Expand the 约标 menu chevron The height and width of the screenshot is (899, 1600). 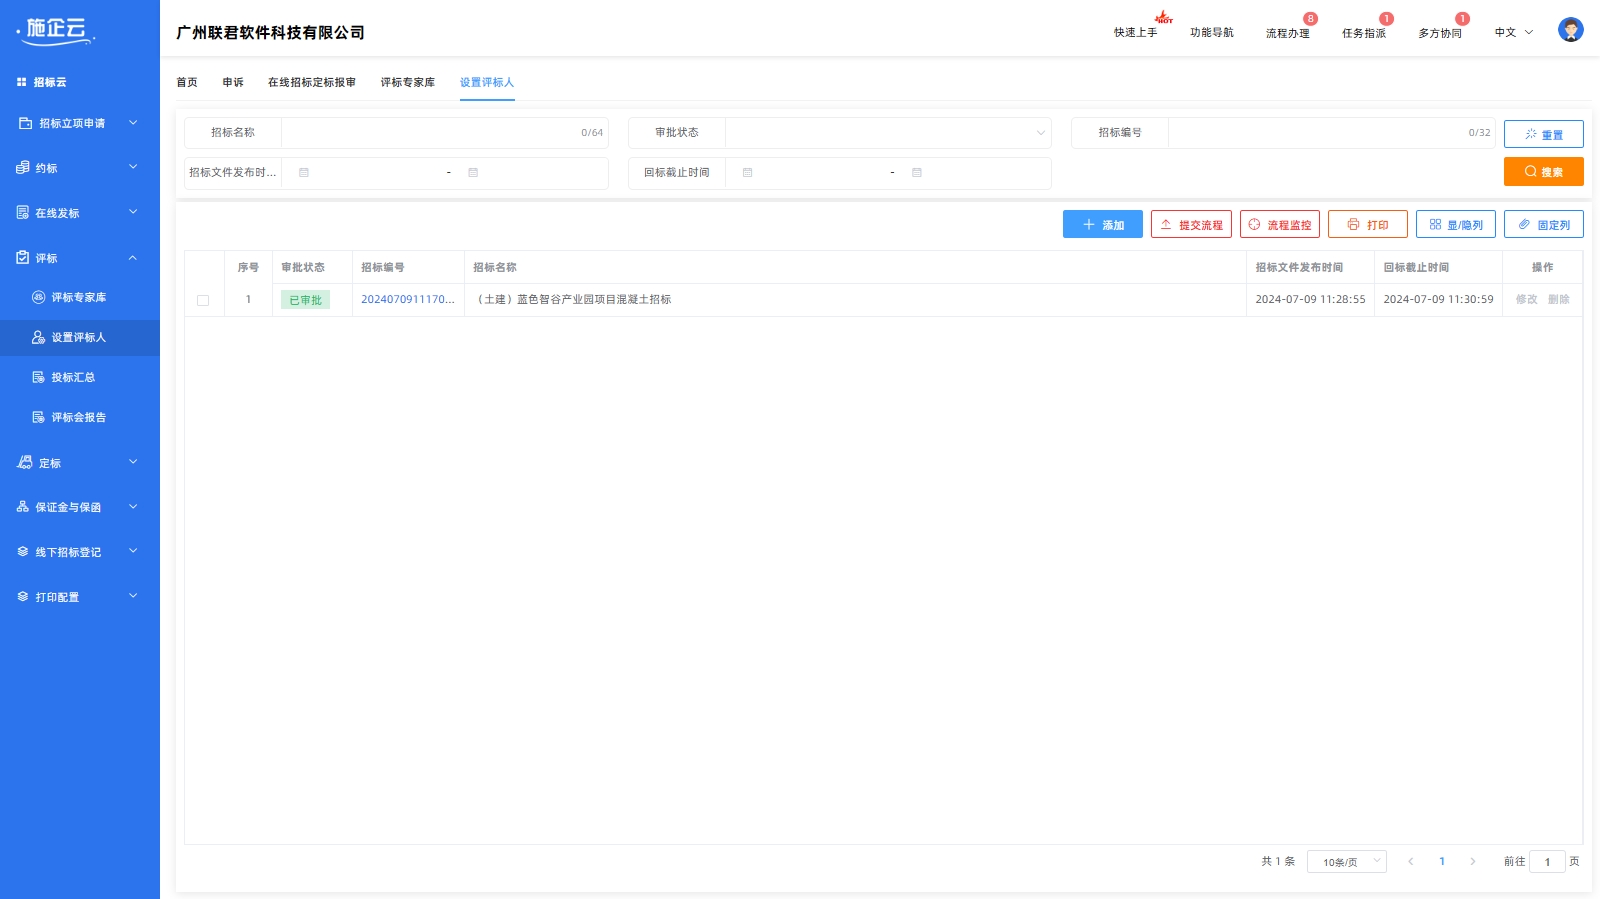133,167
